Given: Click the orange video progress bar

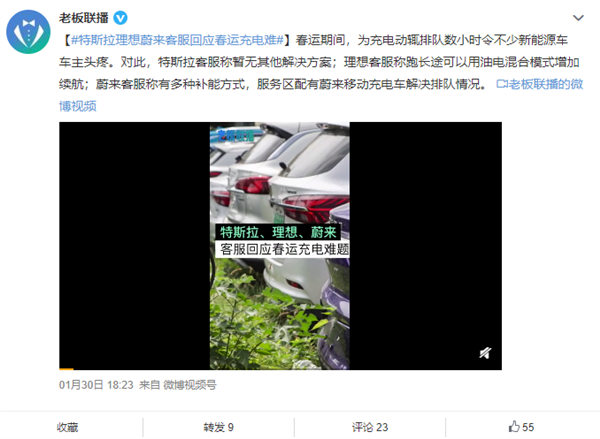Looking at the screenshot, I should coord(66,369).
